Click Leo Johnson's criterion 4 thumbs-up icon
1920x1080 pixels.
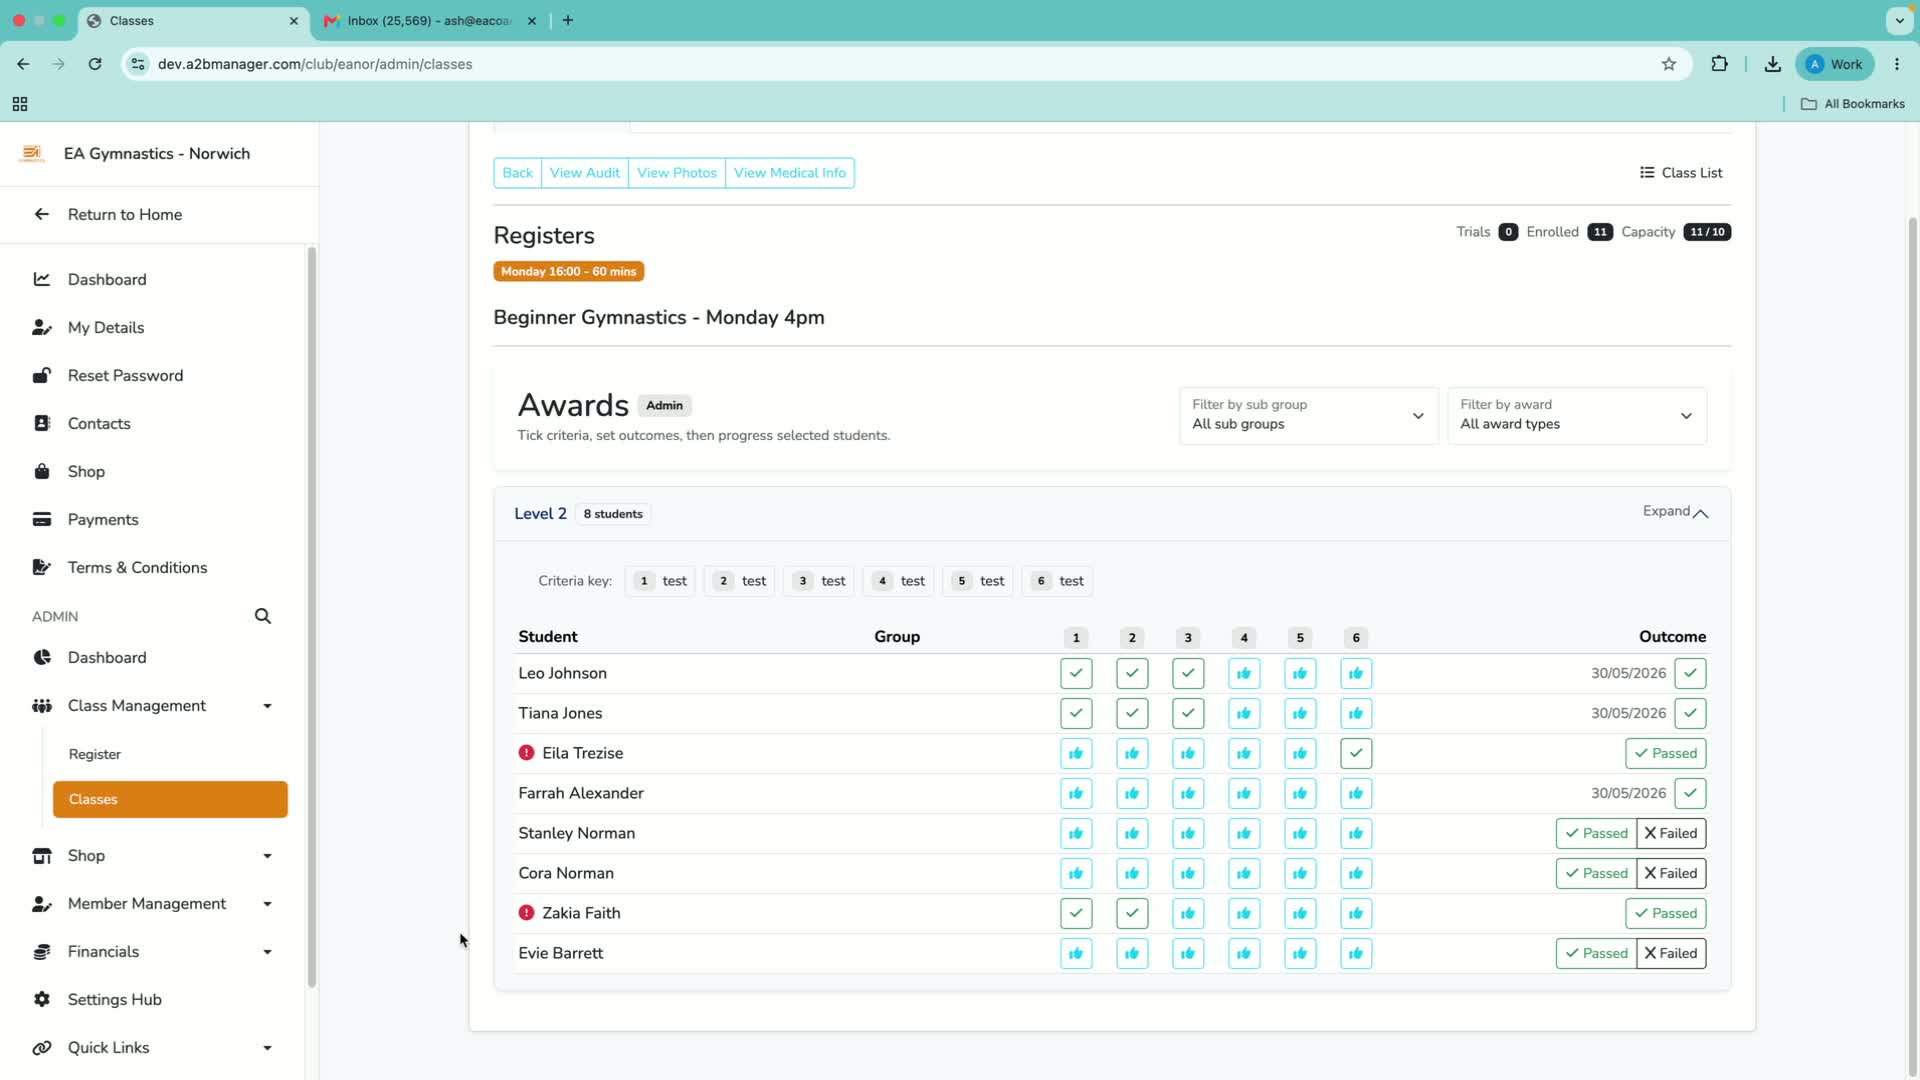coord(1244,673)
